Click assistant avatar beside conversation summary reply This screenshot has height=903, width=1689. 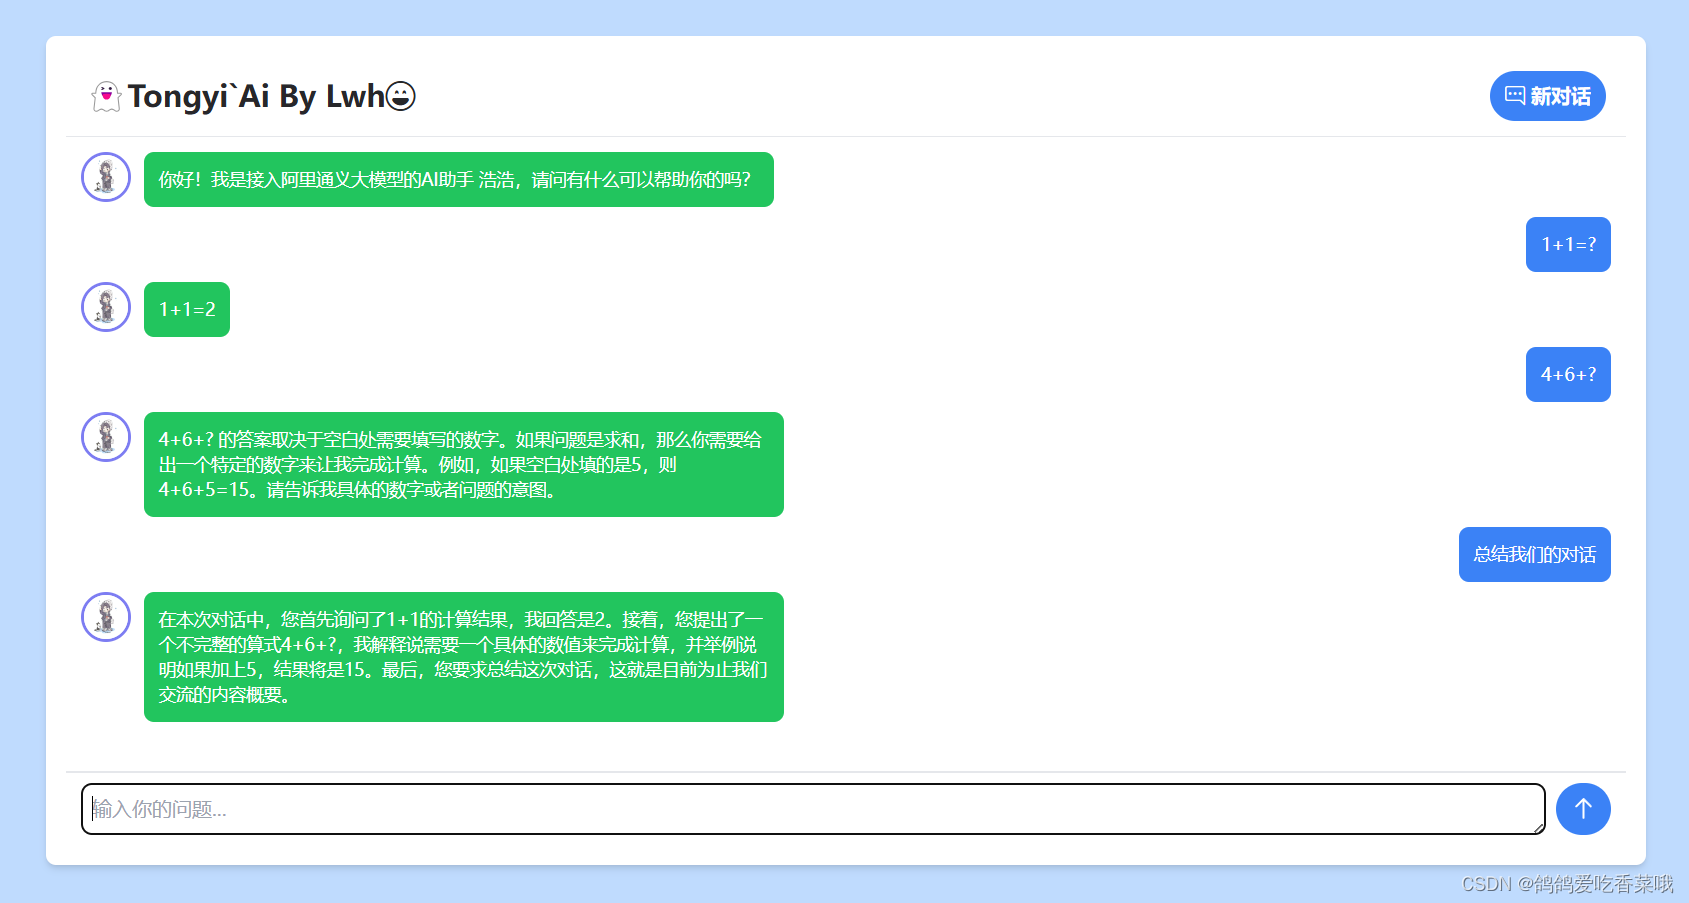click(x=106, y=617)
